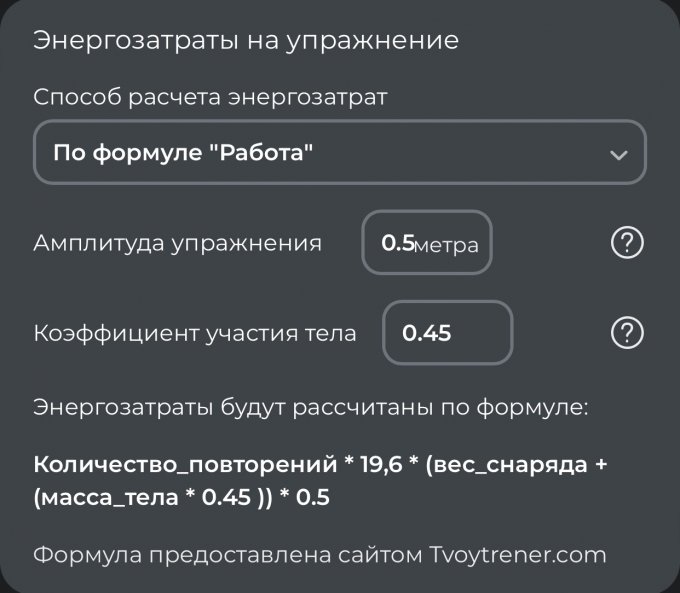
Task: Click the метра unit label
Action: 446,245
